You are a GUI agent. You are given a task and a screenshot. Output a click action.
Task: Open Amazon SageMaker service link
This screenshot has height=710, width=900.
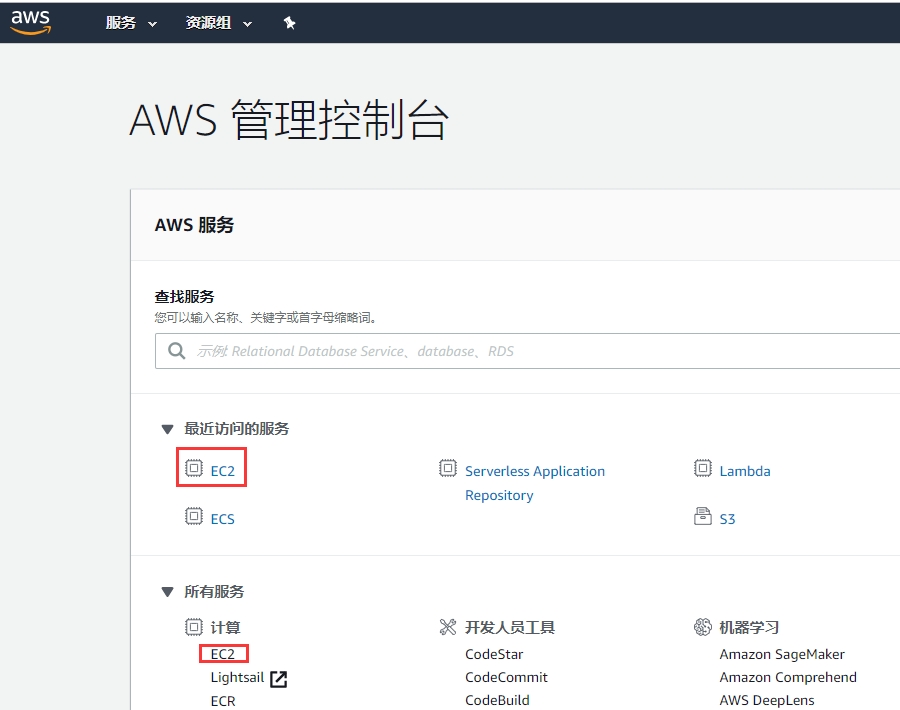click(781, 654)
